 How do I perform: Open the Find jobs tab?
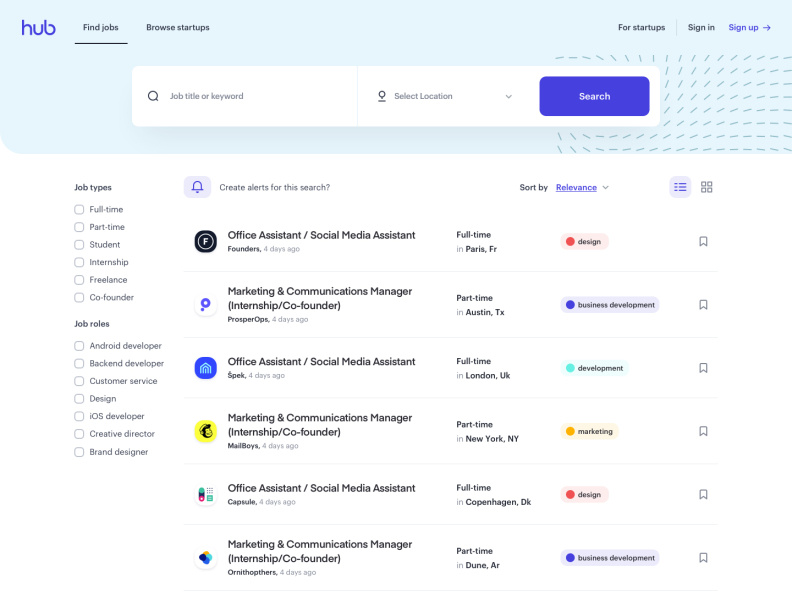(101, 28)
